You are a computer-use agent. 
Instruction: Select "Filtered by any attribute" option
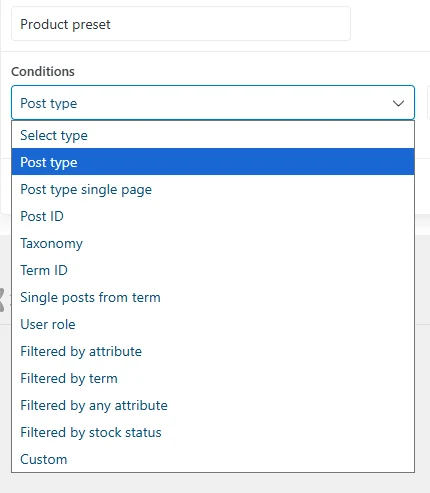tap(213, 405)
